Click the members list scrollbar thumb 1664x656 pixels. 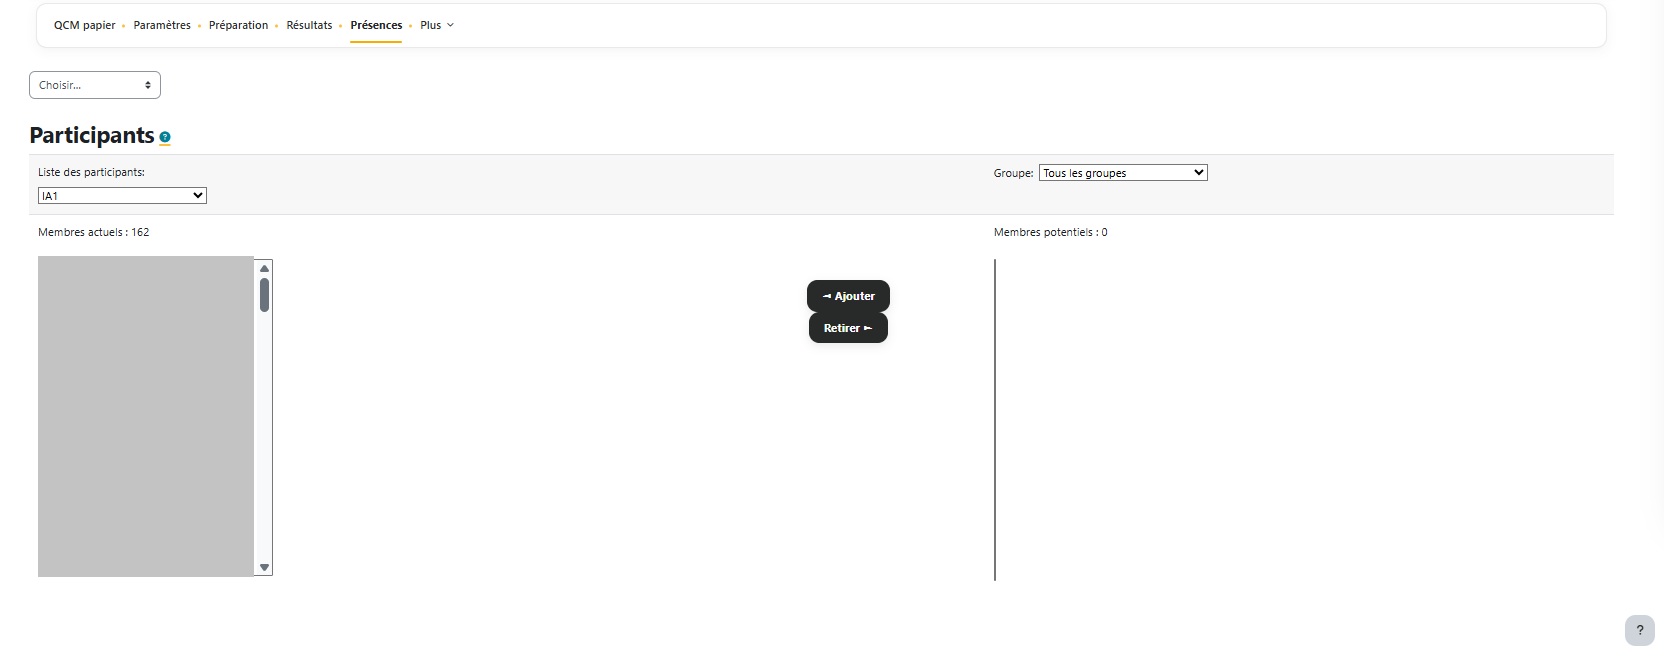pyautogui.click(x=264, y=295)
